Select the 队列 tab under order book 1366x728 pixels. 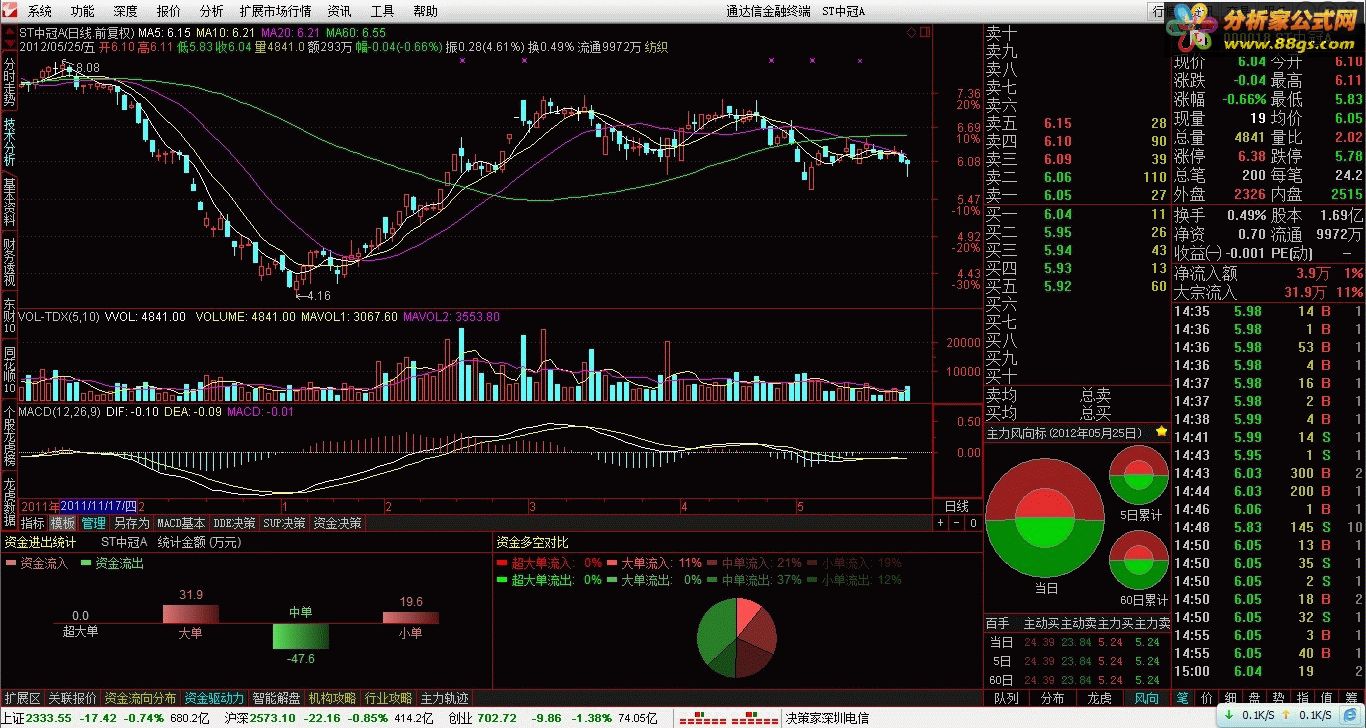coord(1006,698)
